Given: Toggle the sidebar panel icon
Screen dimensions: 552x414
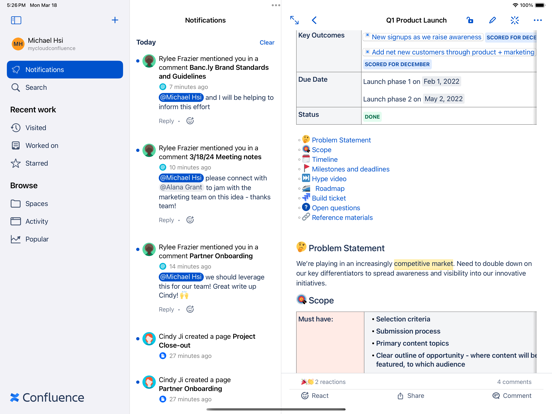Looking at the screenshot, I should click(16, 20).
